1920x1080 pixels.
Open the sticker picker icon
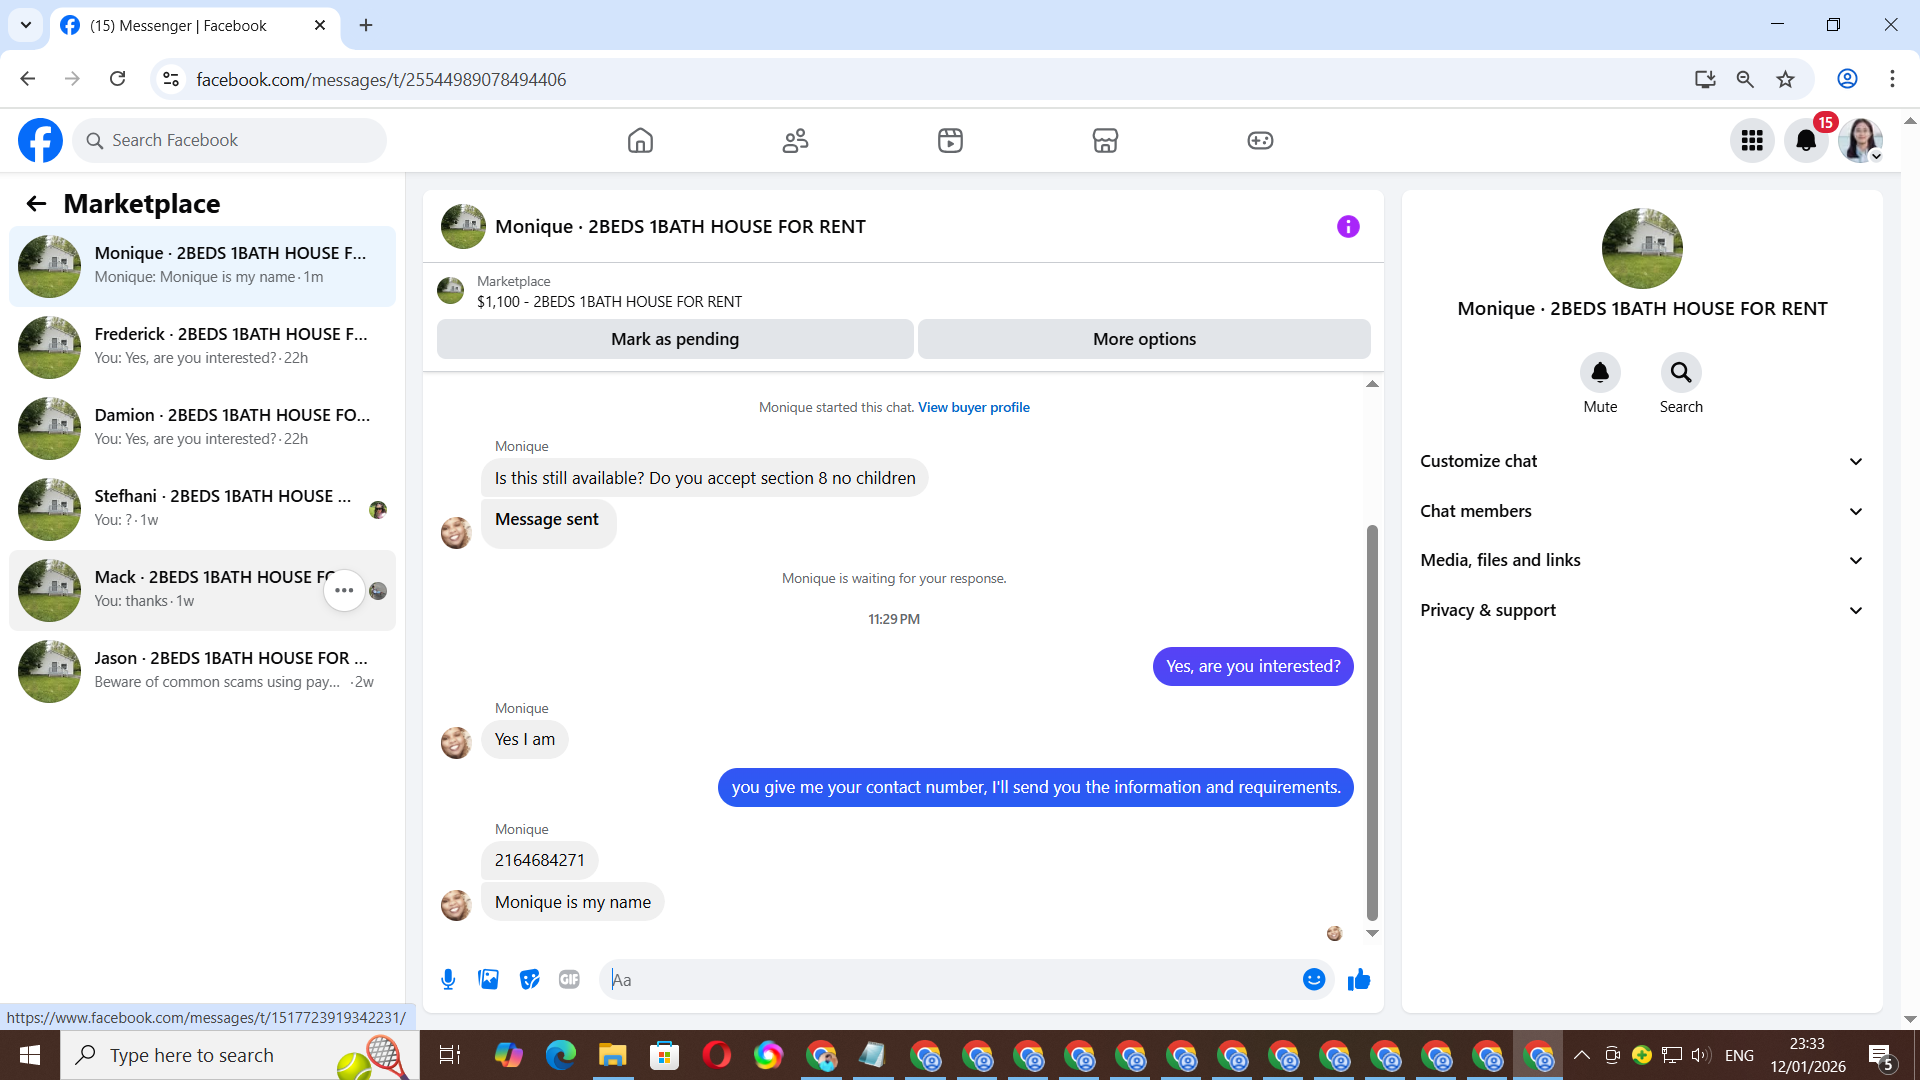point(529,980)
